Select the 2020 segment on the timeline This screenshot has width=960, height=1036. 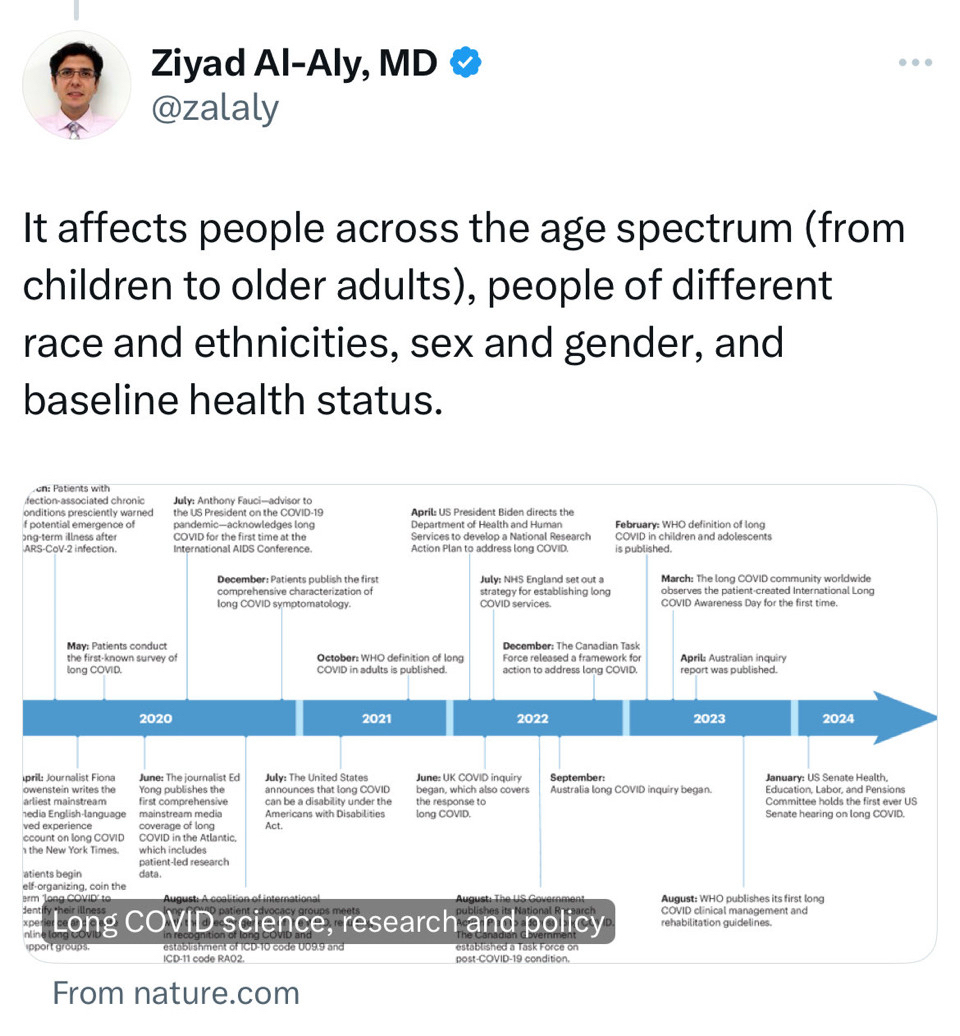pos(156,718)
